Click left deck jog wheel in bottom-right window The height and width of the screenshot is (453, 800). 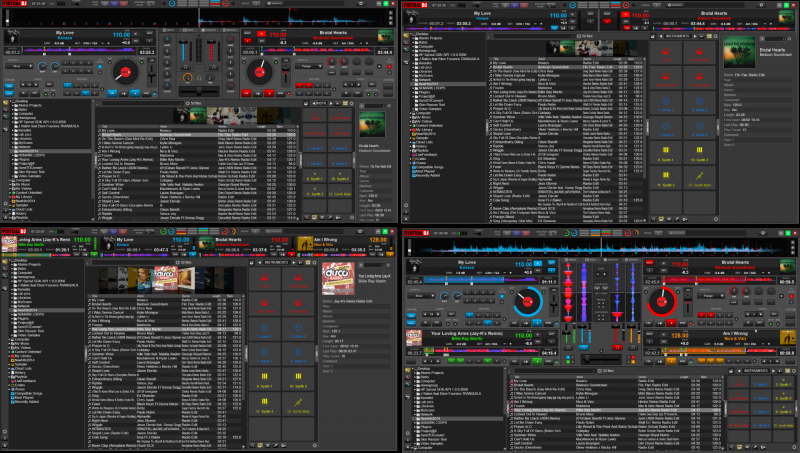click(528, 302)
